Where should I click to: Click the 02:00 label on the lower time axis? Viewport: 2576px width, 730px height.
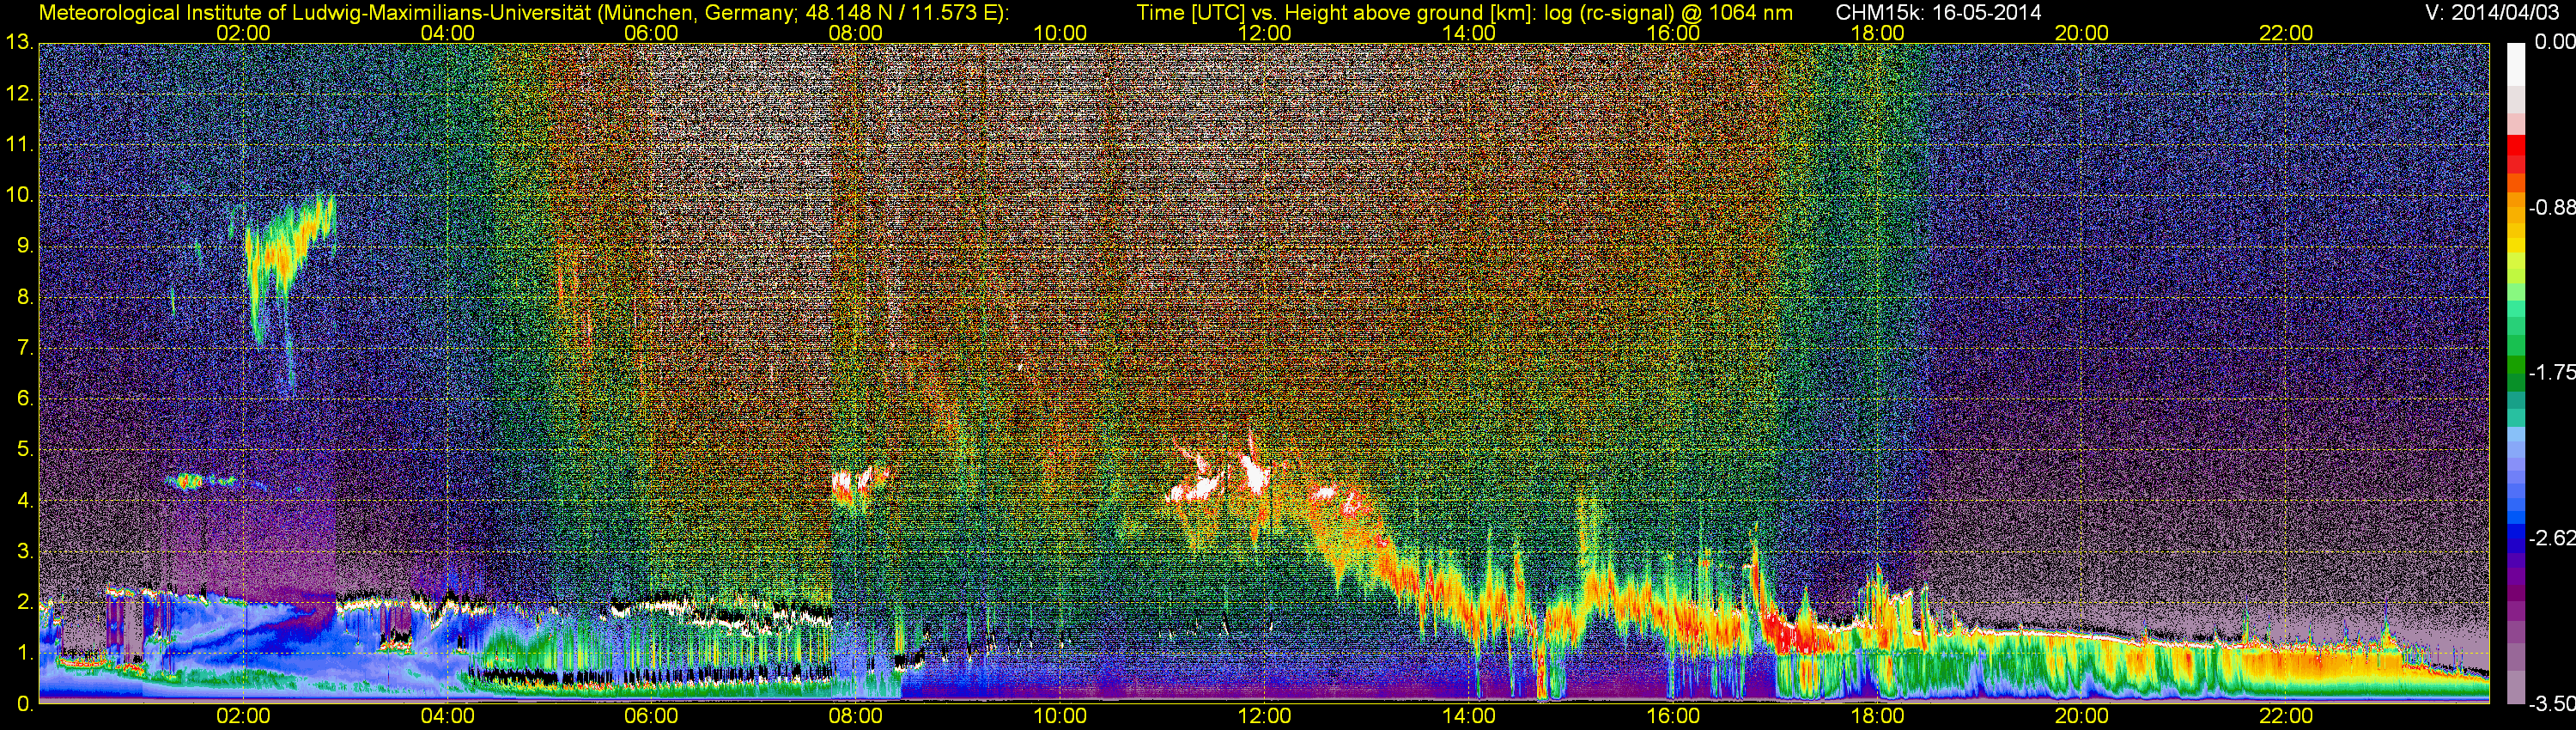(243, 716)
